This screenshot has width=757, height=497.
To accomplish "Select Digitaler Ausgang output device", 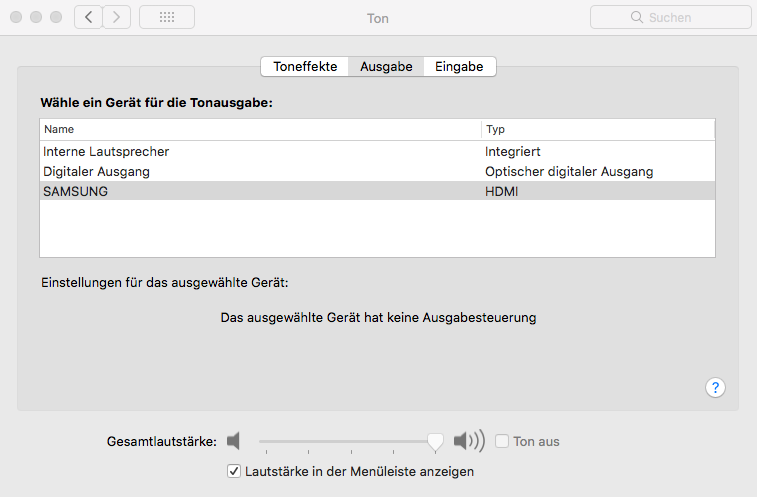I will (97, 171).
